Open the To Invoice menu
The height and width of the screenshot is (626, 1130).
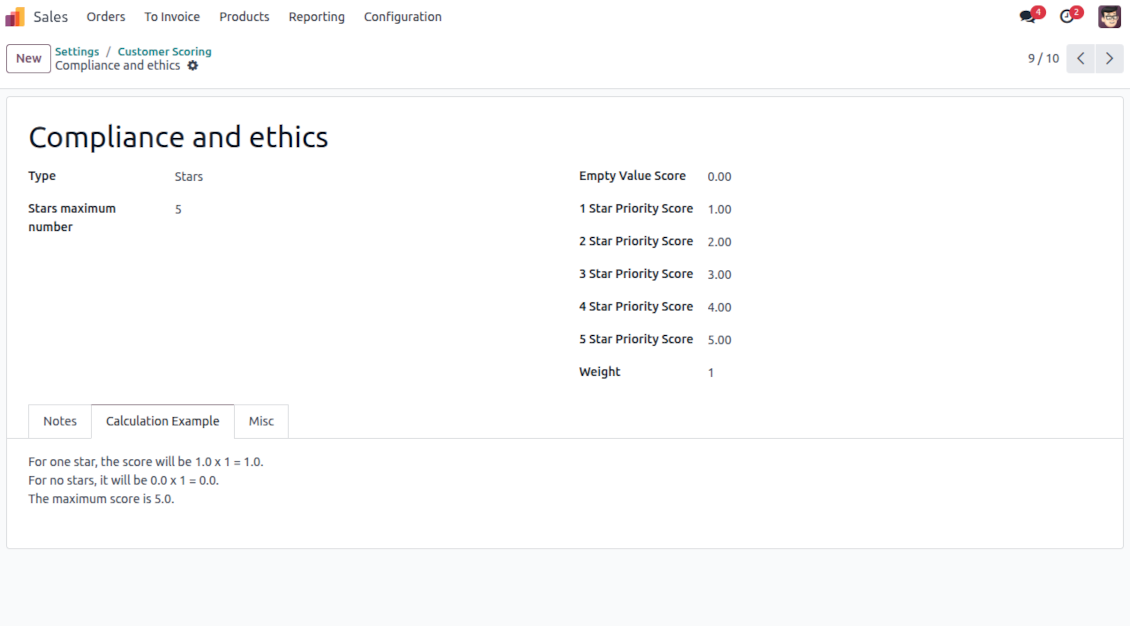(172, 17)
